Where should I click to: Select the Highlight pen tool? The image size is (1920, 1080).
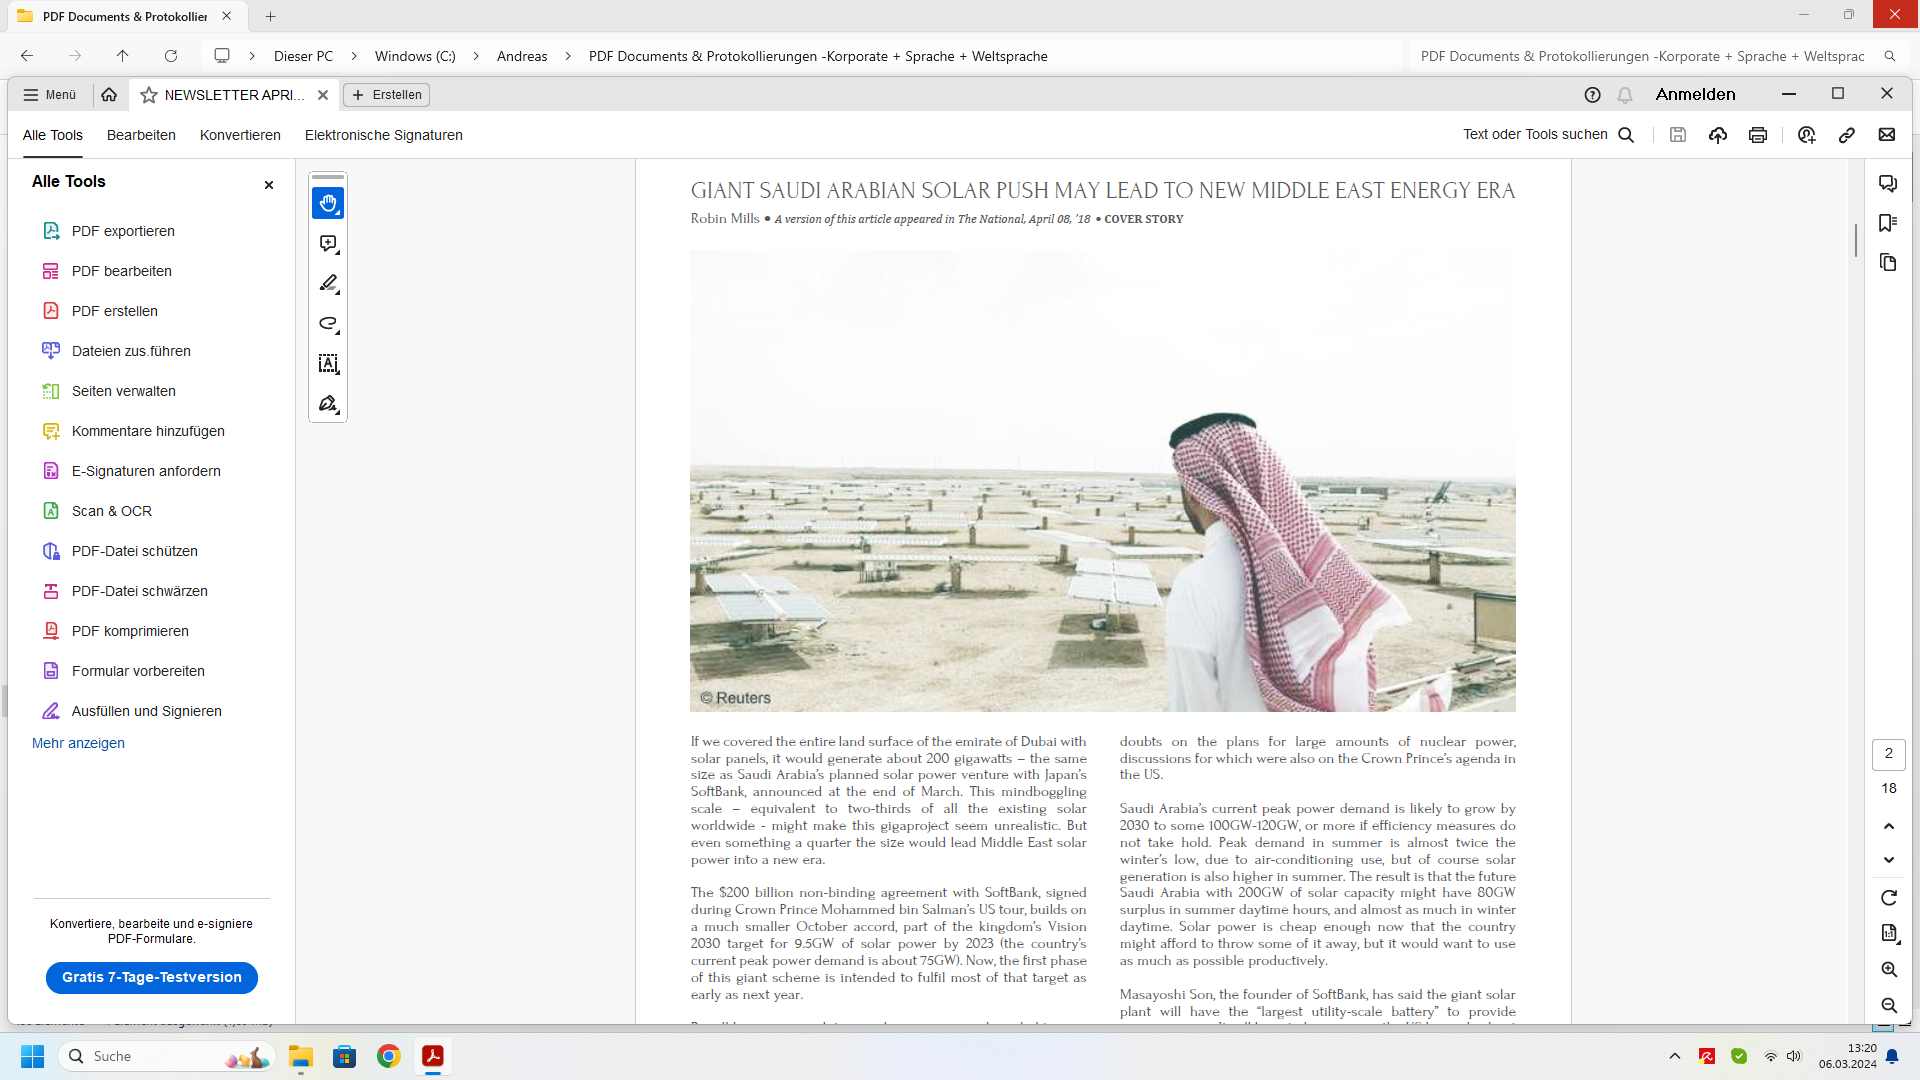[x=328, y=284]
